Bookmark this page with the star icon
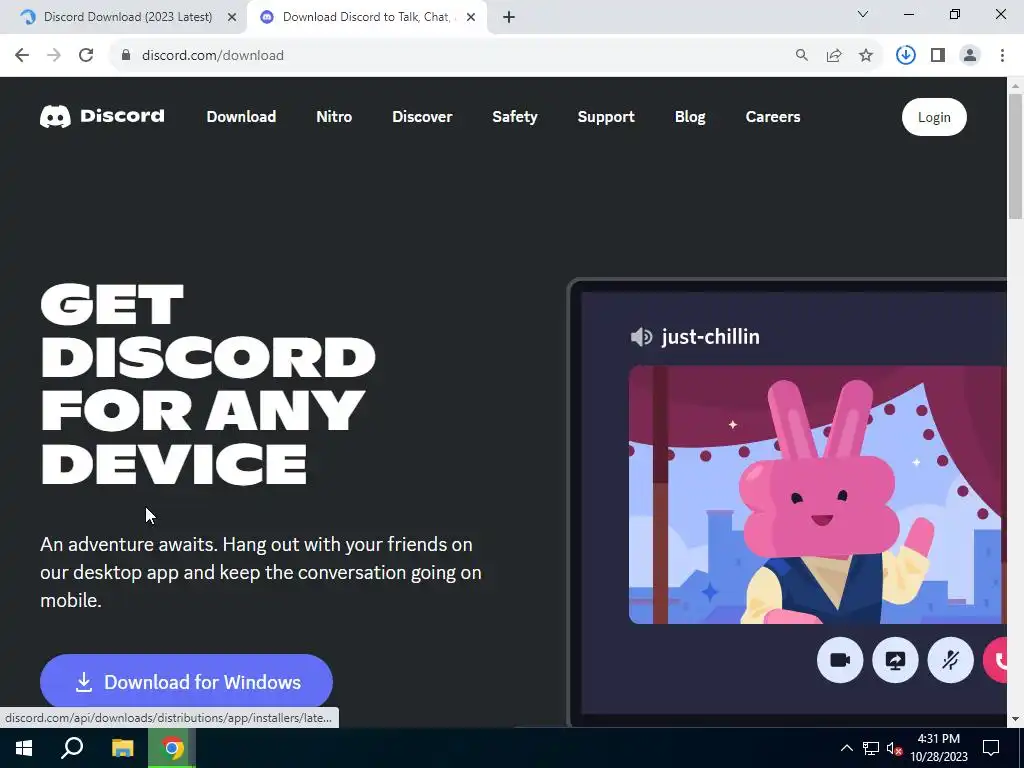Screen dimensions: 1024x768 (x=866, y=55)
